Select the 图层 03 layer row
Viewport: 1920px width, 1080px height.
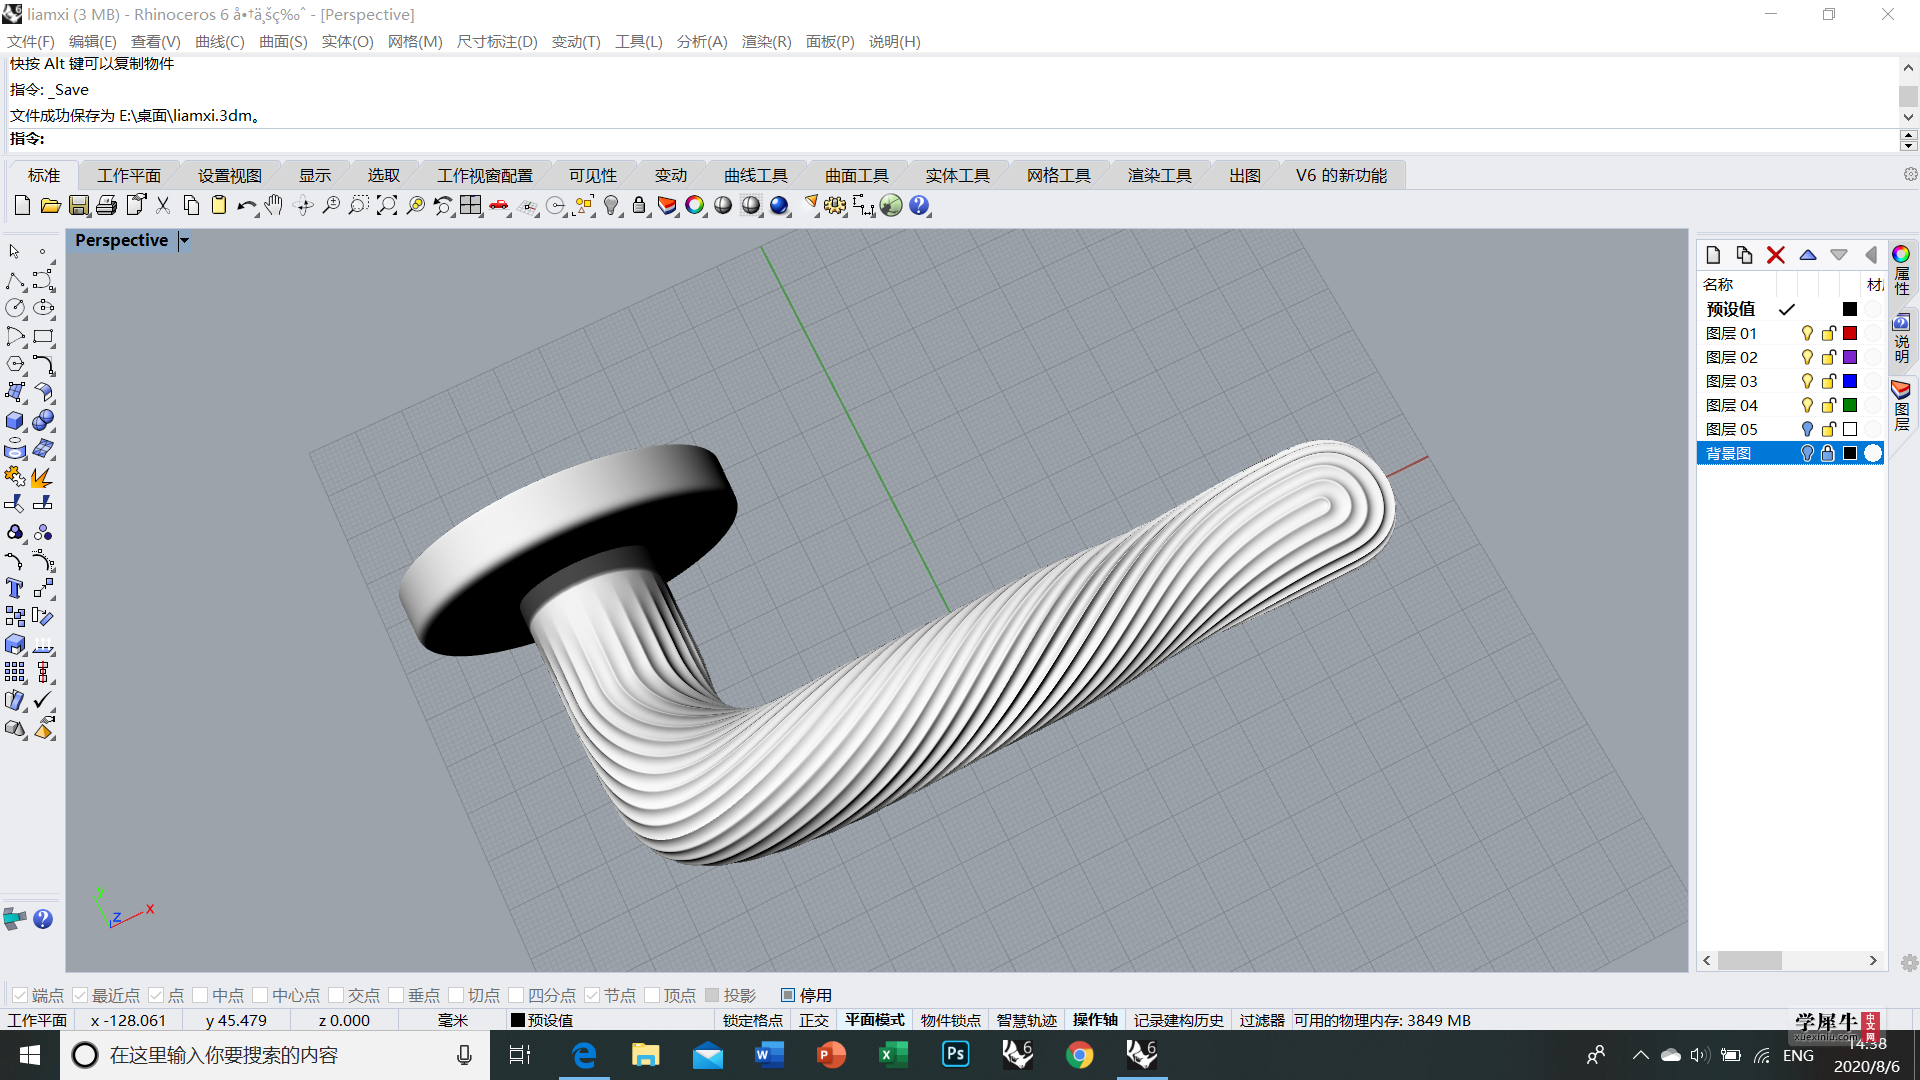pyautogui.click(x=1790, y=382)
